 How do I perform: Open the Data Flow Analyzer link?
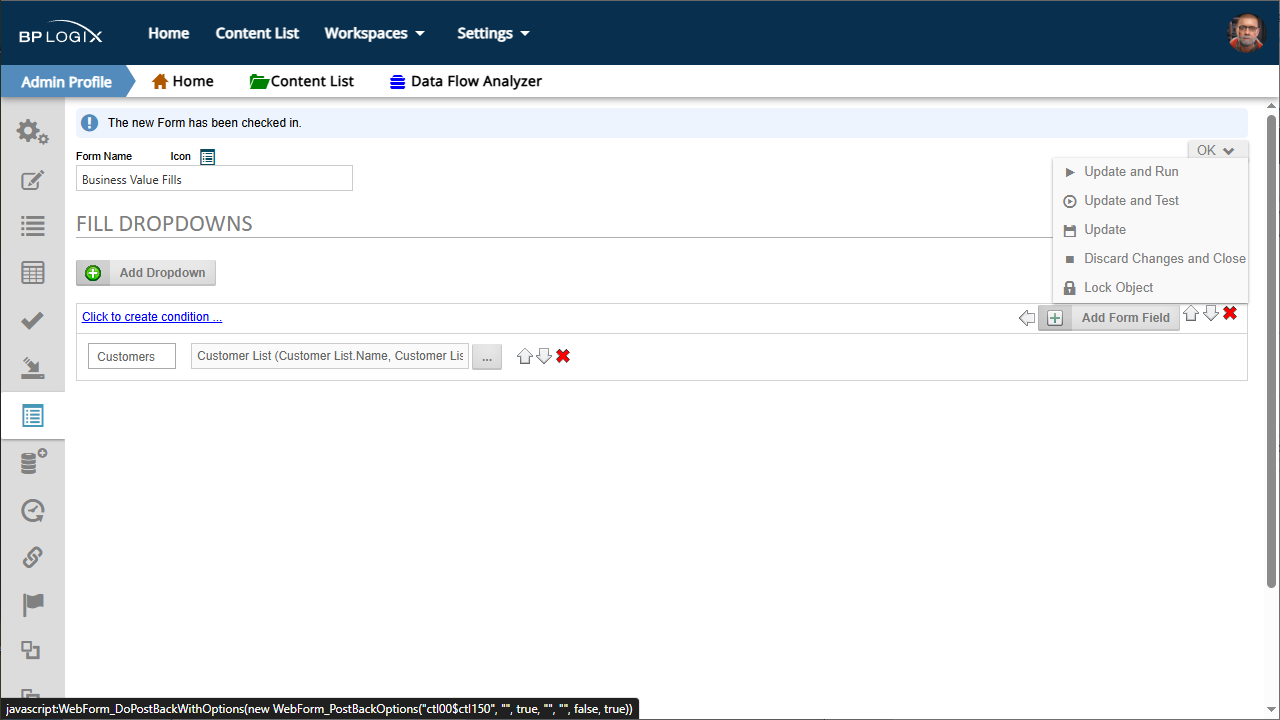[x=466, y=82]
